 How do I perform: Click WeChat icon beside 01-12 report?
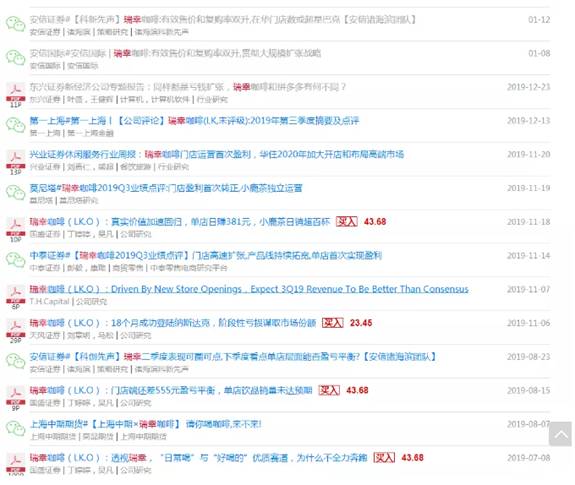click(15, 24)
